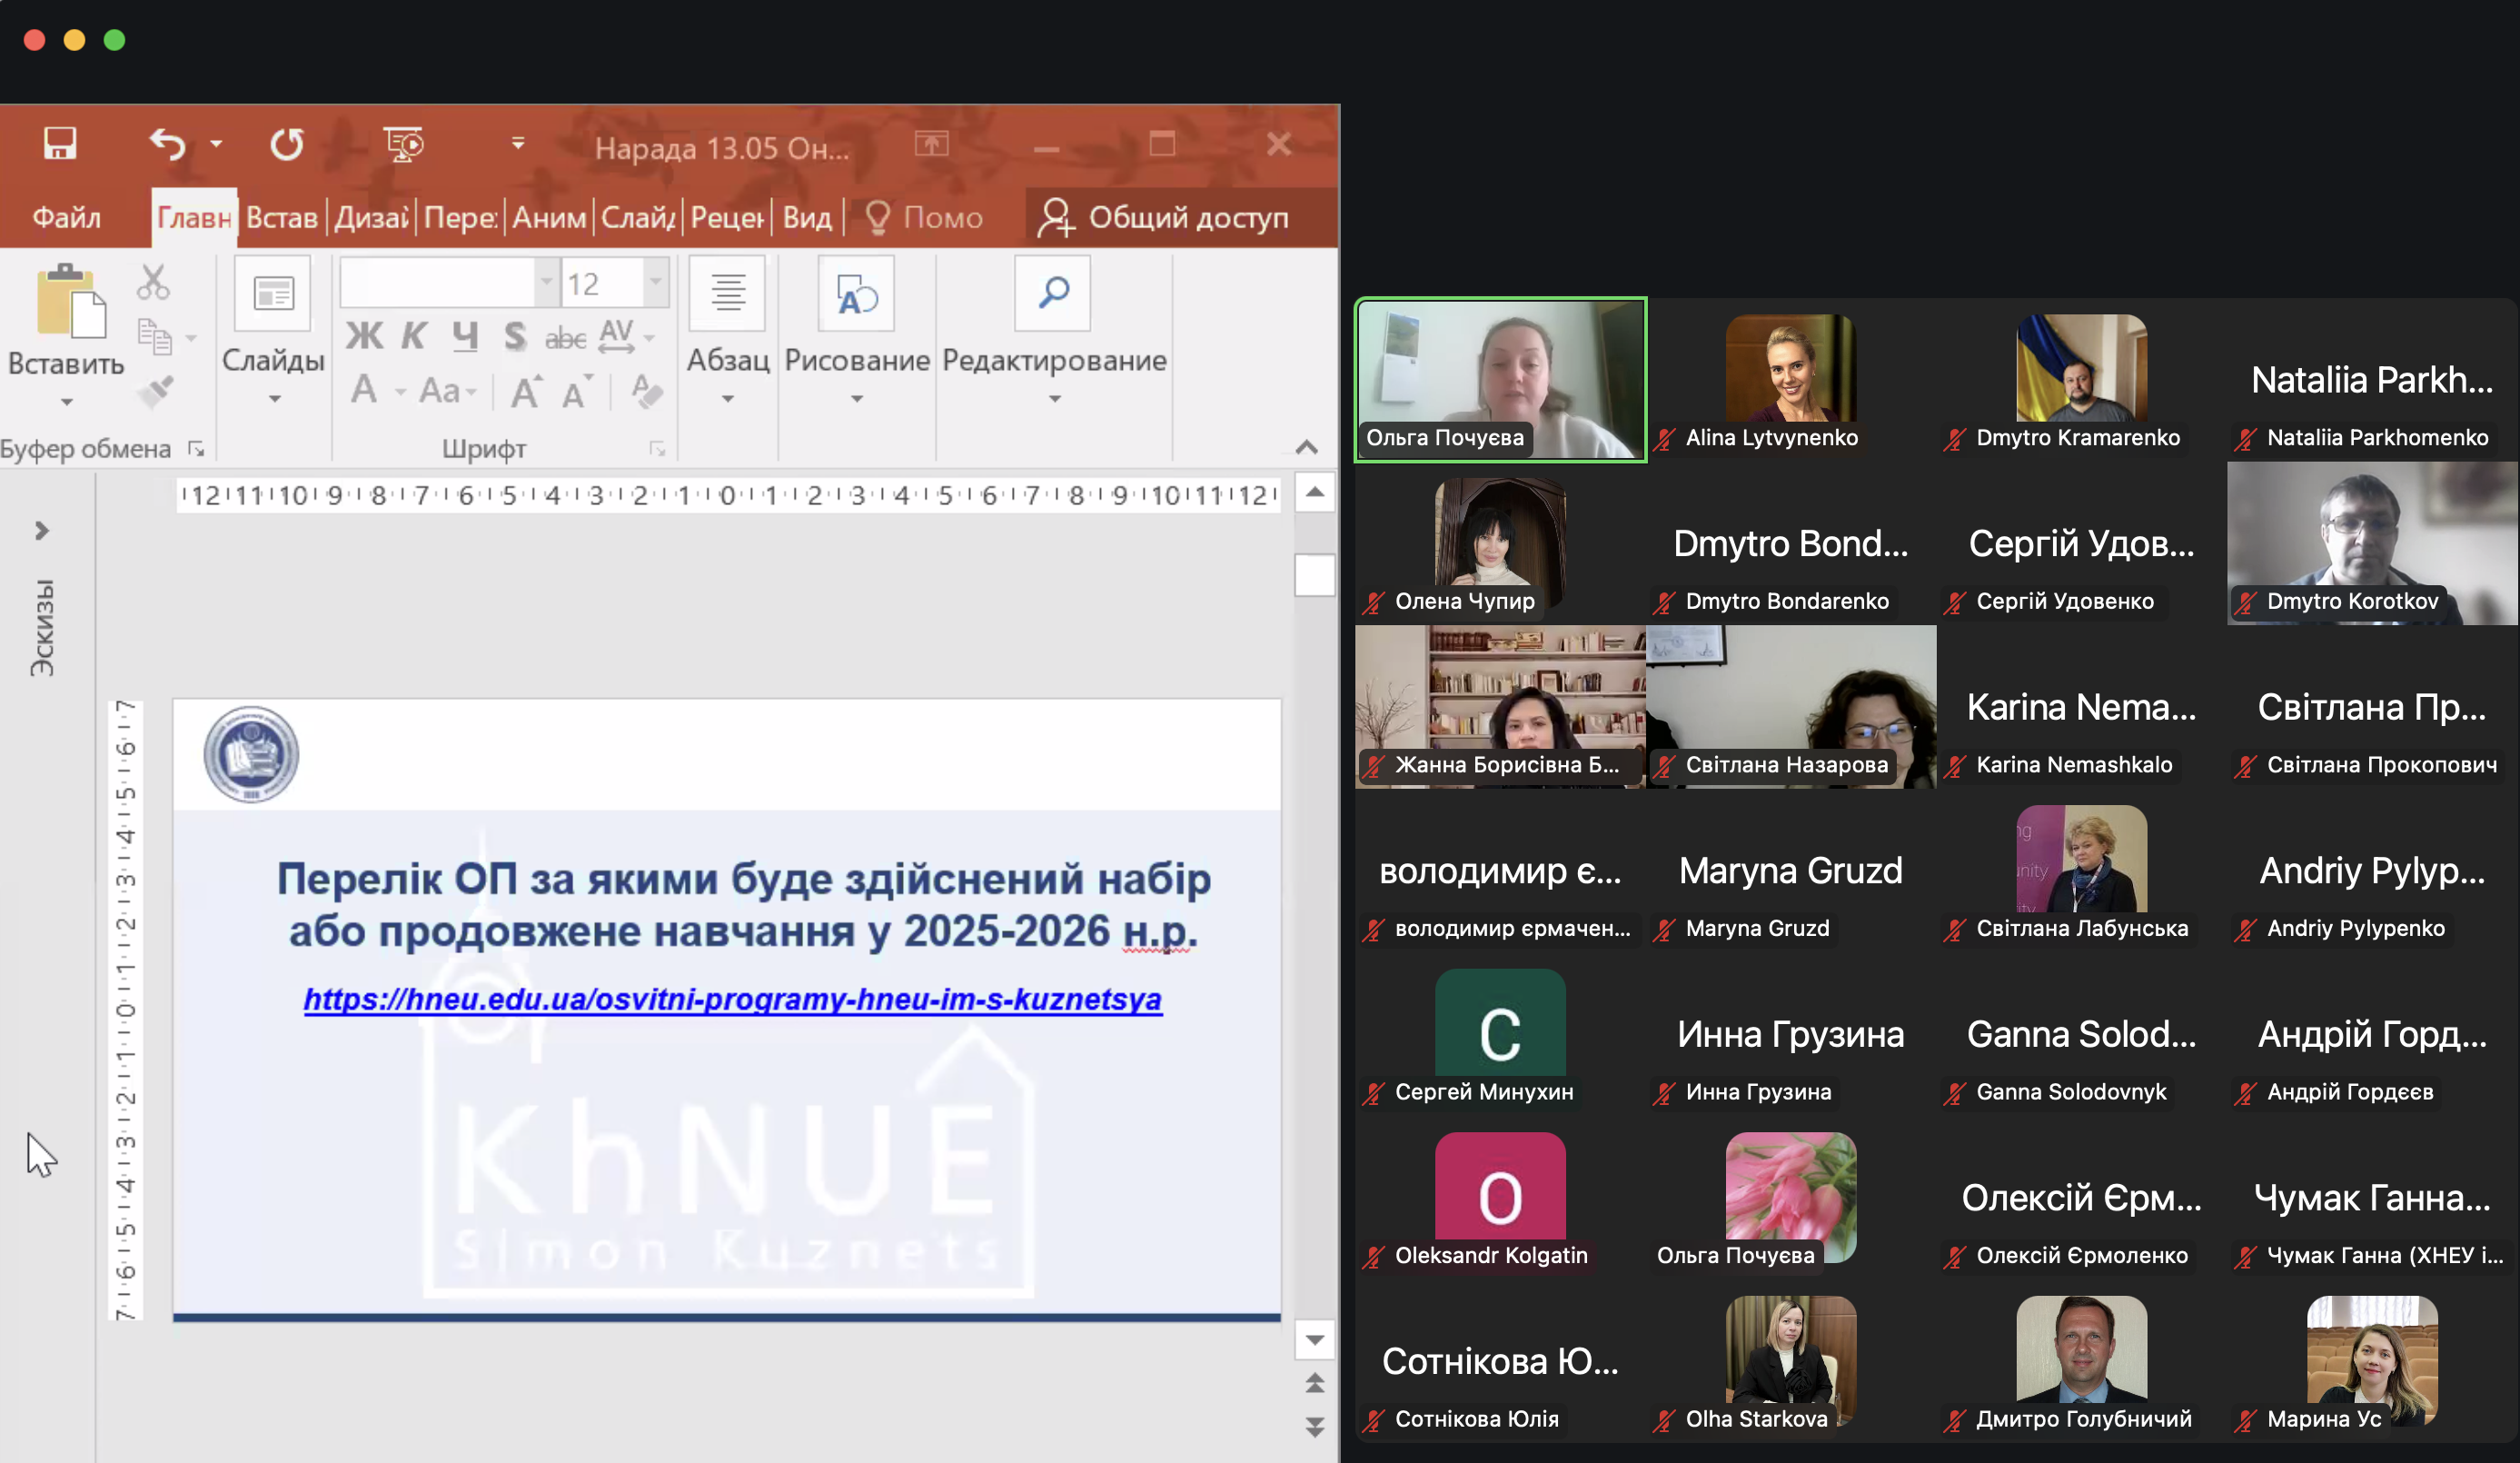2520x1463 pixels.
Task: Open the Редактирование search group
Action: (1054, 333)
